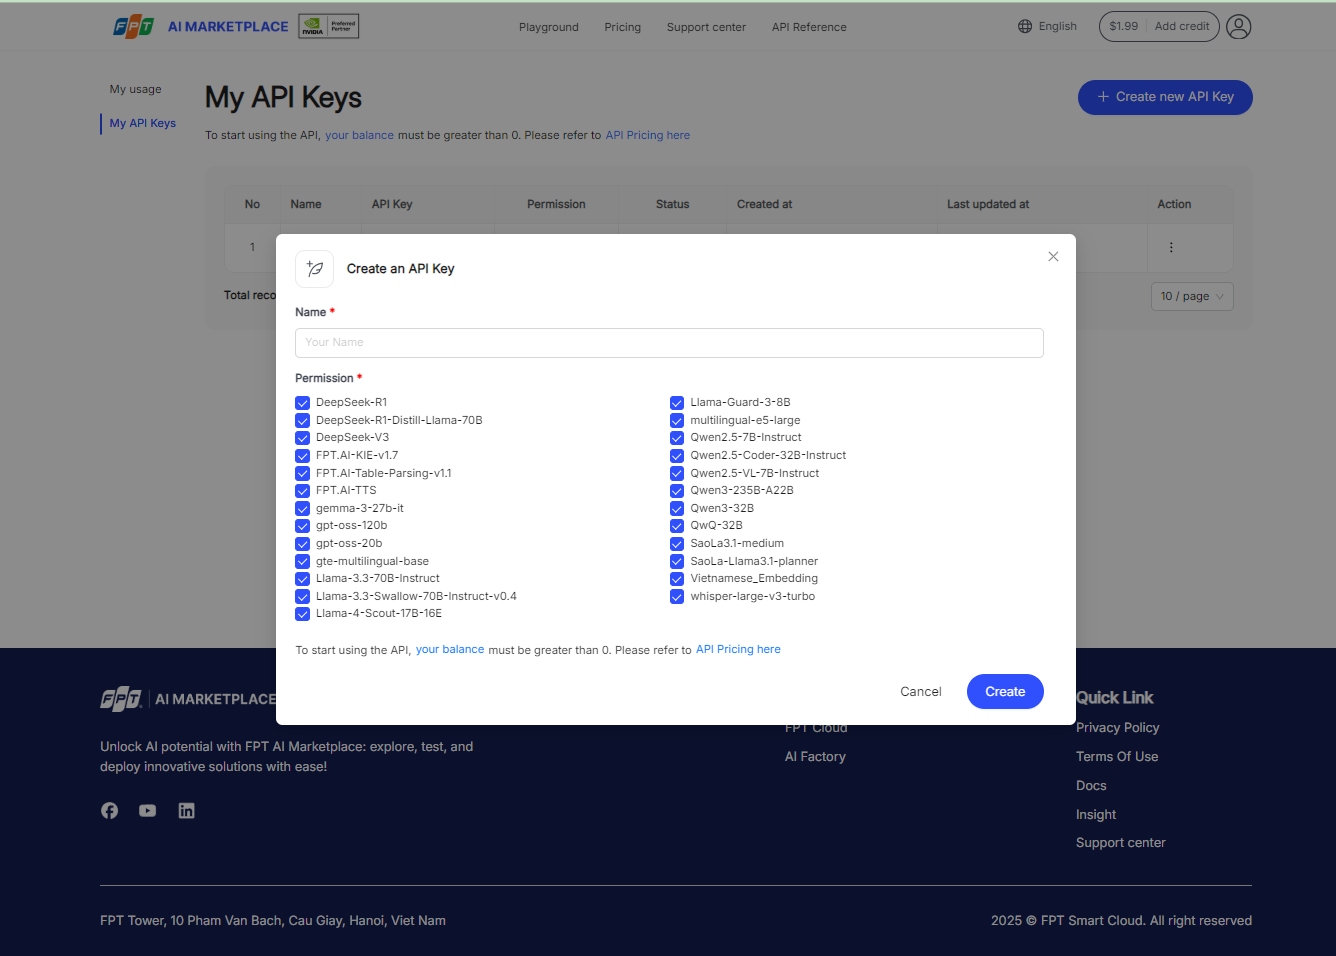This screenshot has width=1336, height=956.
Task: Toggle the gpt-oss-20b checkbox
Action: [x=302, y=544]
